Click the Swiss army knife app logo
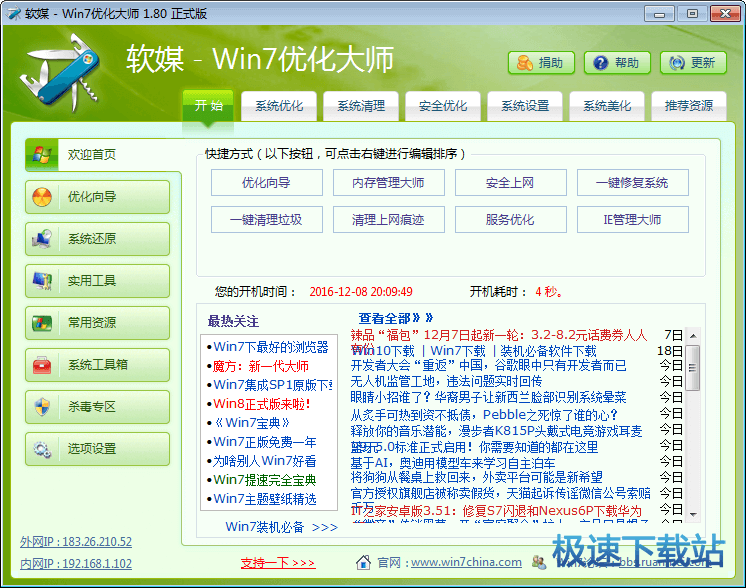The height and width of the screenshot is (588, 746). (x=59, y=71)
